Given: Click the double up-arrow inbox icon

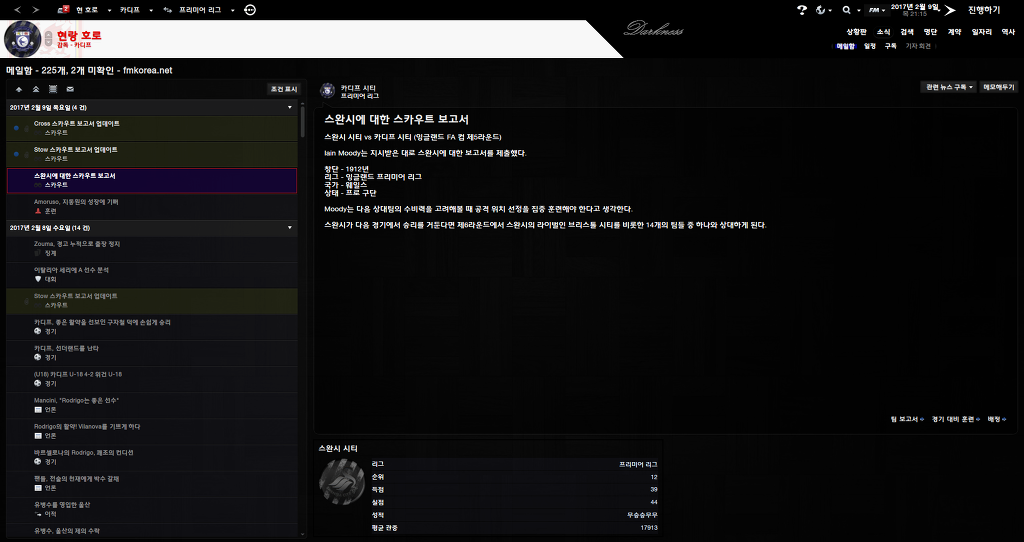Looking at the screenshot, I should tap(36, 89).
